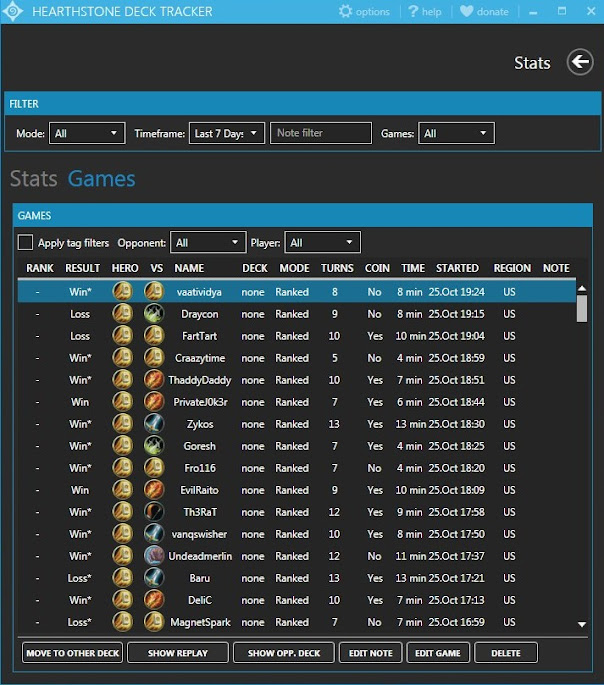This screenshot has height=685, width=604.
Task: Click the Show Replay button
Action: (x=178, y=653)
